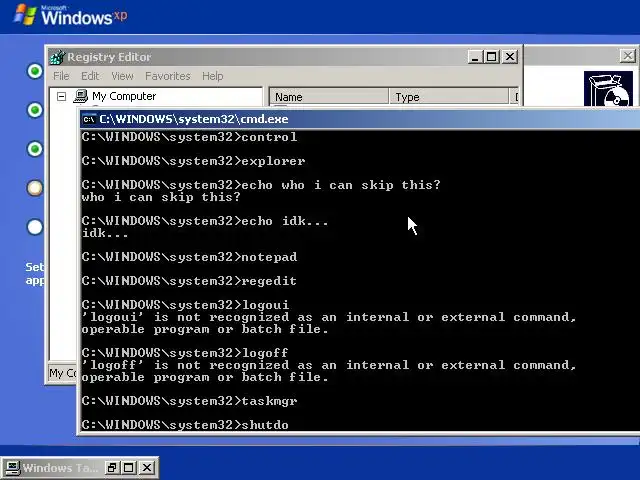Image resolution: width=640 pixels, height=480 pixels.
Task: Click the 'control' command line text
Action: [189, 137]
